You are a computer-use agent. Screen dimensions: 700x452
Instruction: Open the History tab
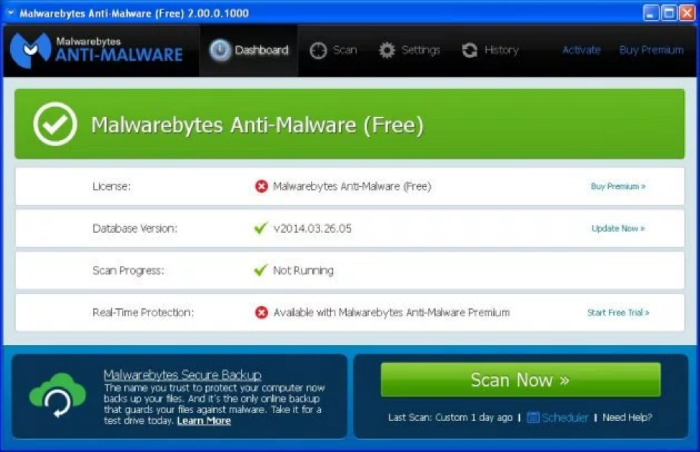490,50
